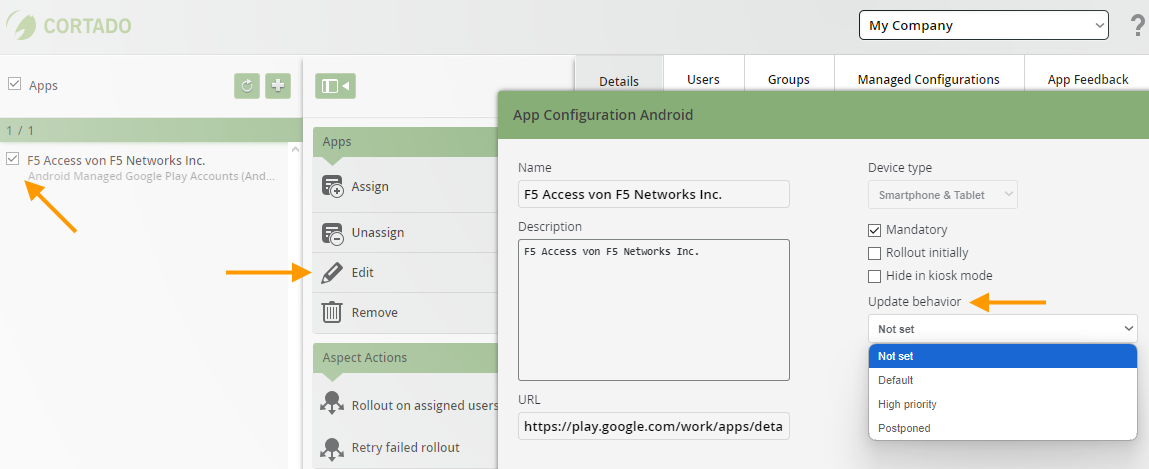The image size is (1149, 469).
Task: Enable Rollout initially checkbox
Action: click(874, 254)
